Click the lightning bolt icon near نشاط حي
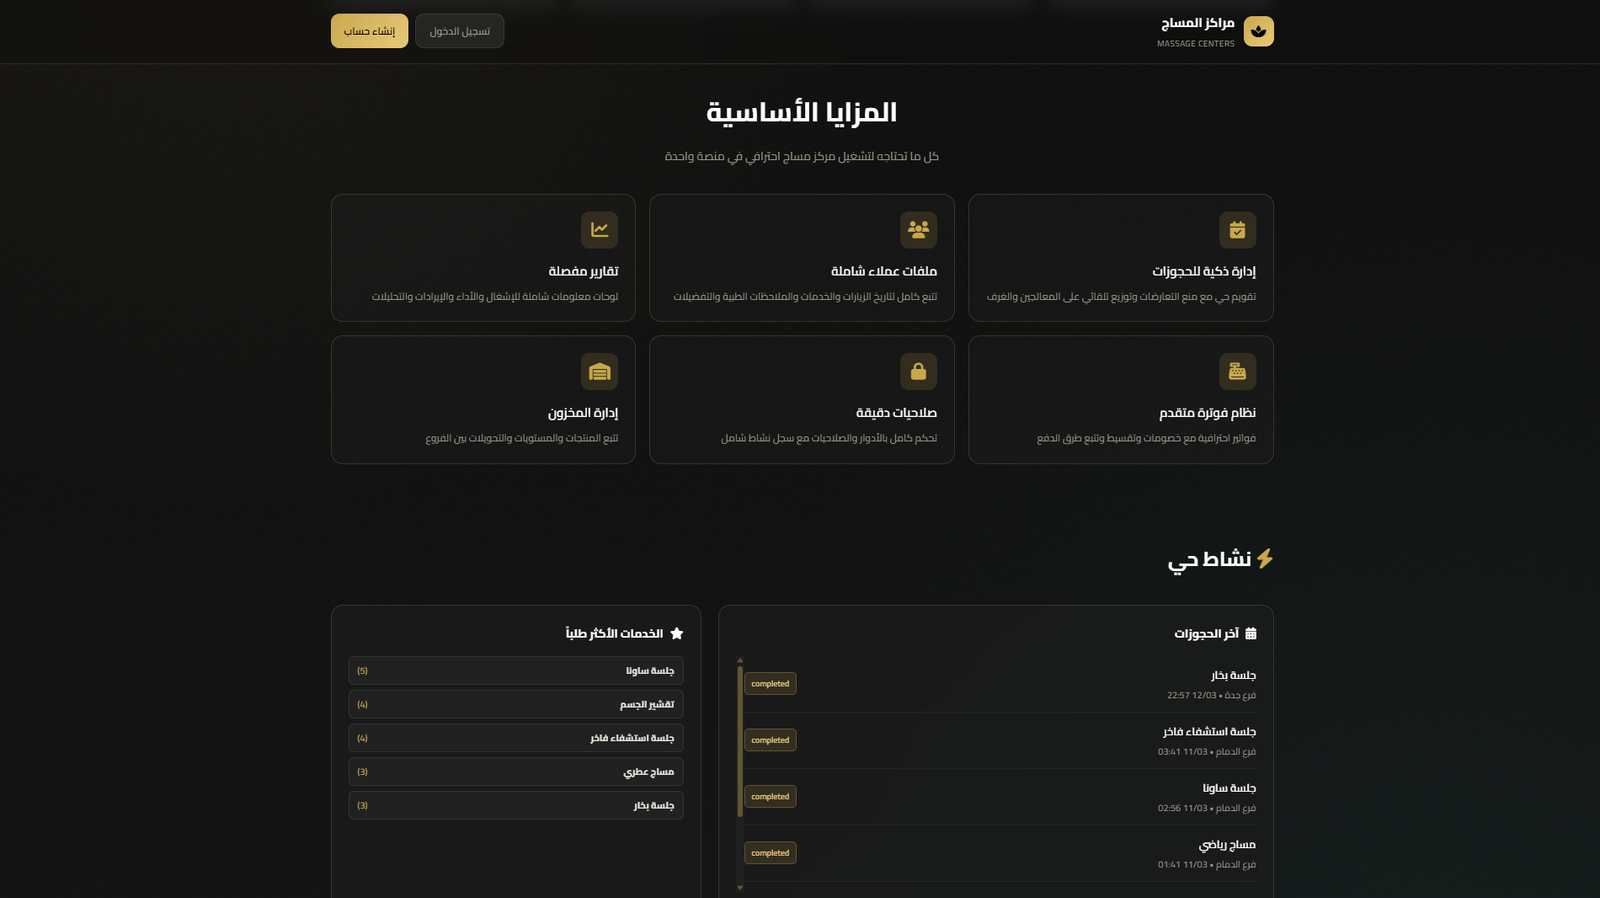The width and height of the screenshot is (1600, 898). 1265,558
